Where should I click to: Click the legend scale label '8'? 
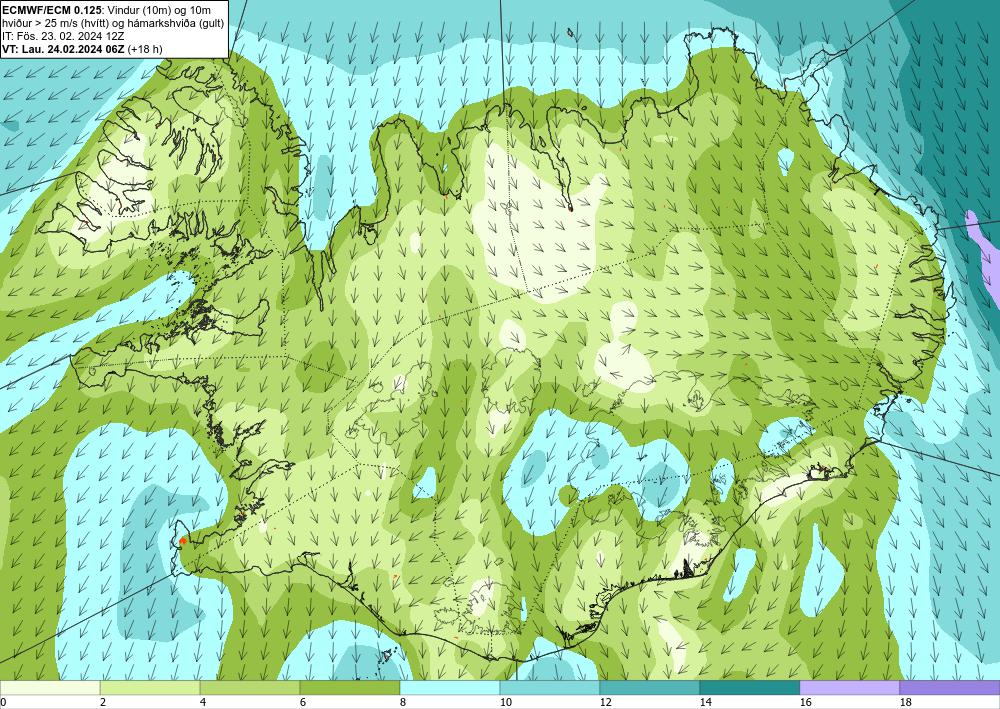point(403,703)
